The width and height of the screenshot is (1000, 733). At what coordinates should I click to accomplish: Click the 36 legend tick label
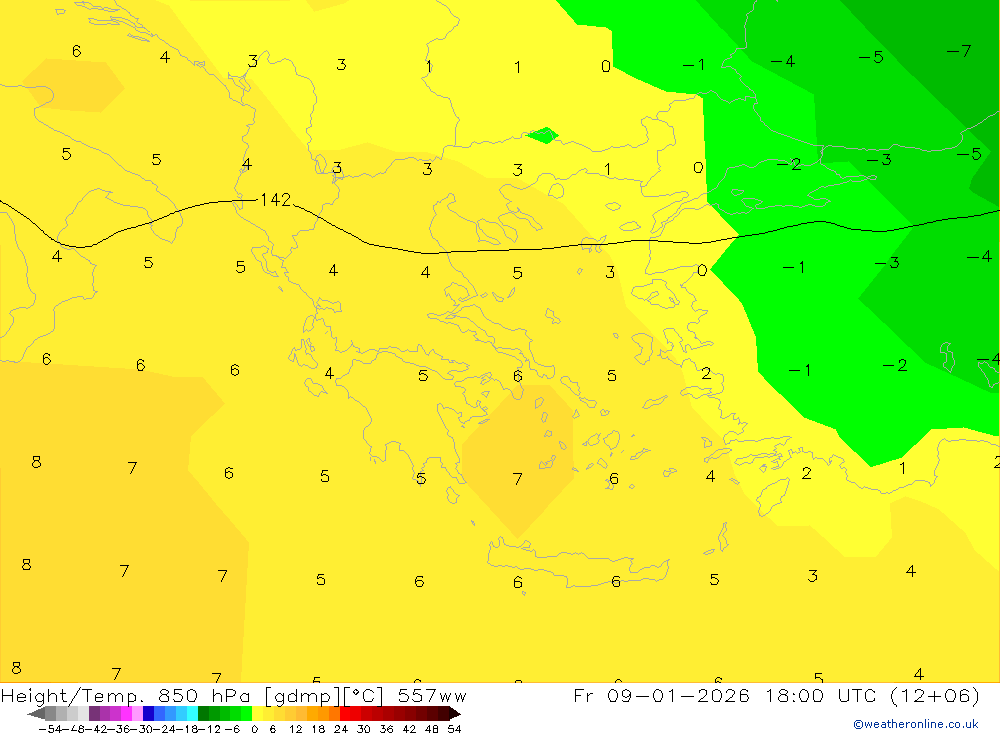(386, 729)
